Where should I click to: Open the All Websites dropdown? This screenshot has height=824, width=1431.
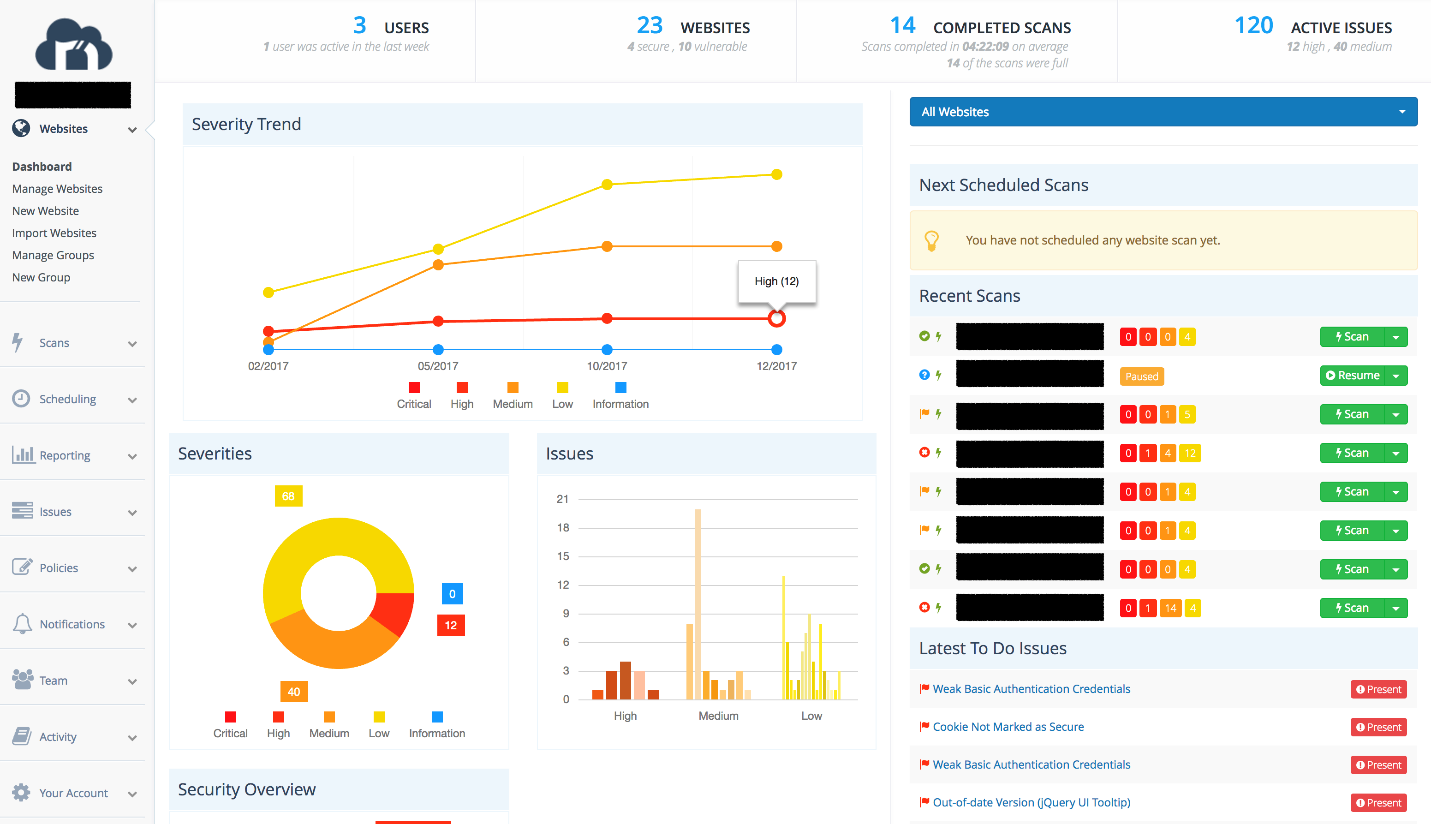click(x=1163, y=112)
